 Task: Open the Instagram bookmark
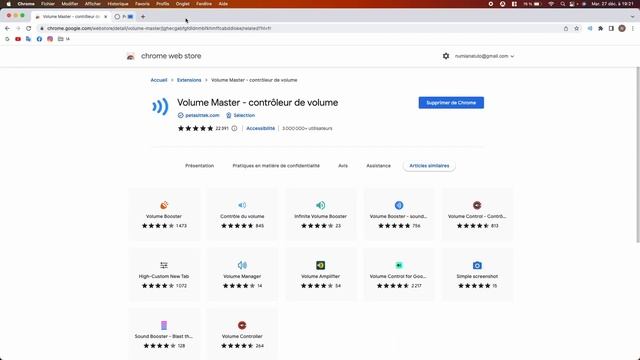tap(50, 39)
